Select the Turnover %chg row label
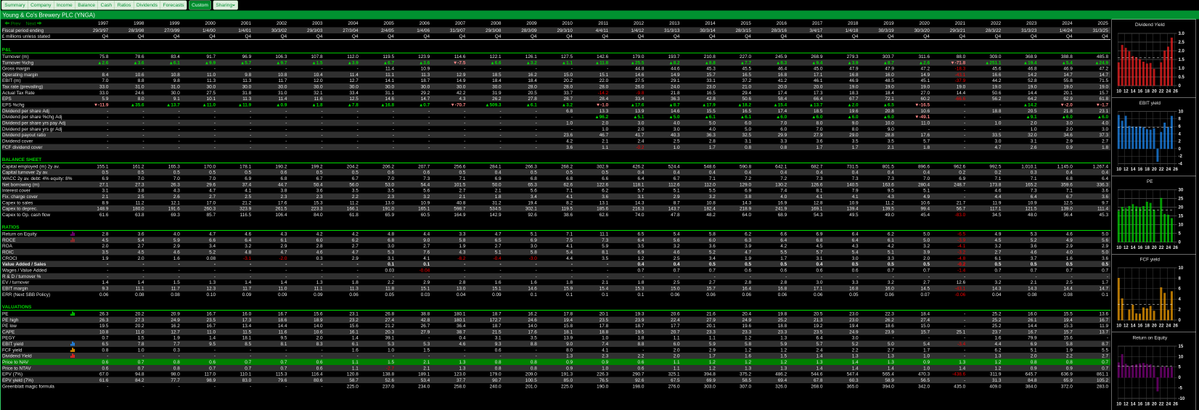The image size is (1199, 410). pyautogui.click(x=16, y=63)
